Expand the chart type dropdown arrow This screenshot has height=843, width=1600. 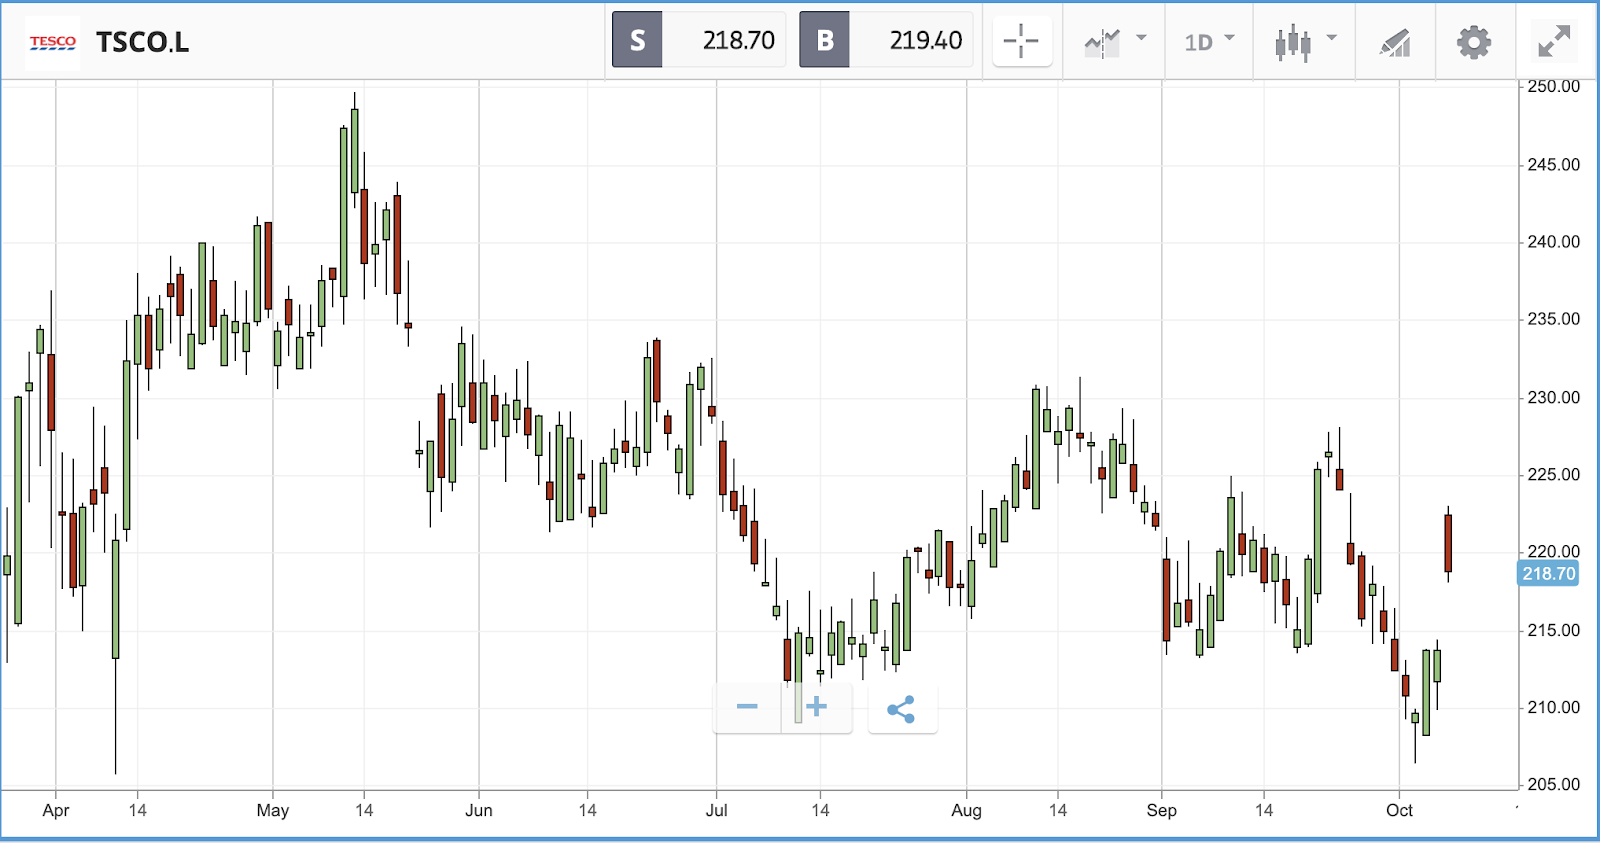tap(1331, 38)
